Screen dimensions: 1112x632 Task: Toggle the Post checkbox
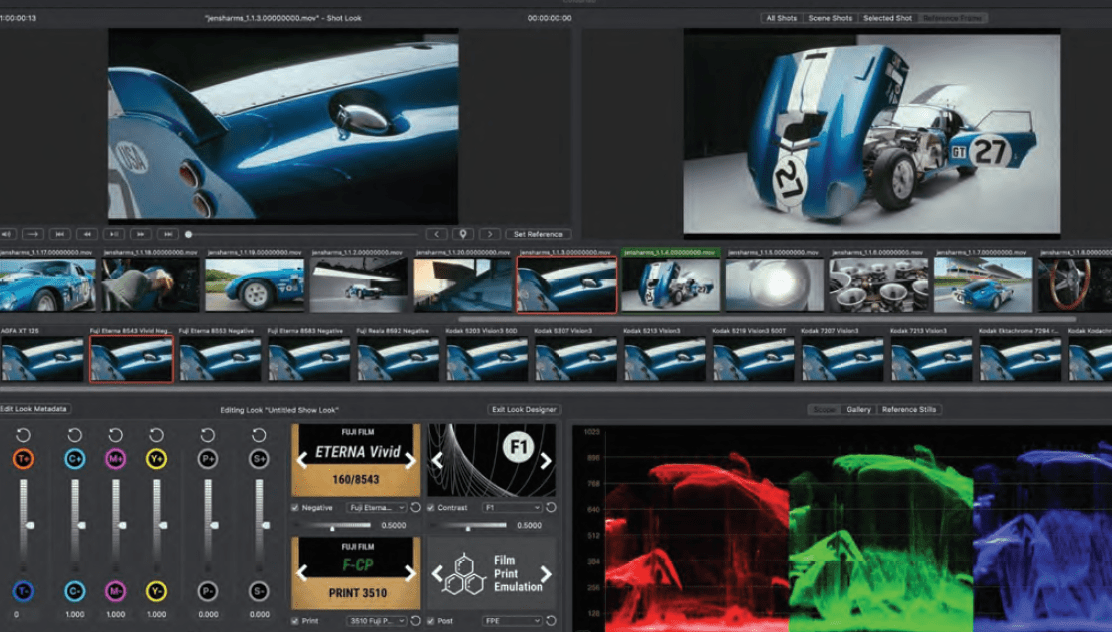(430, 621)
